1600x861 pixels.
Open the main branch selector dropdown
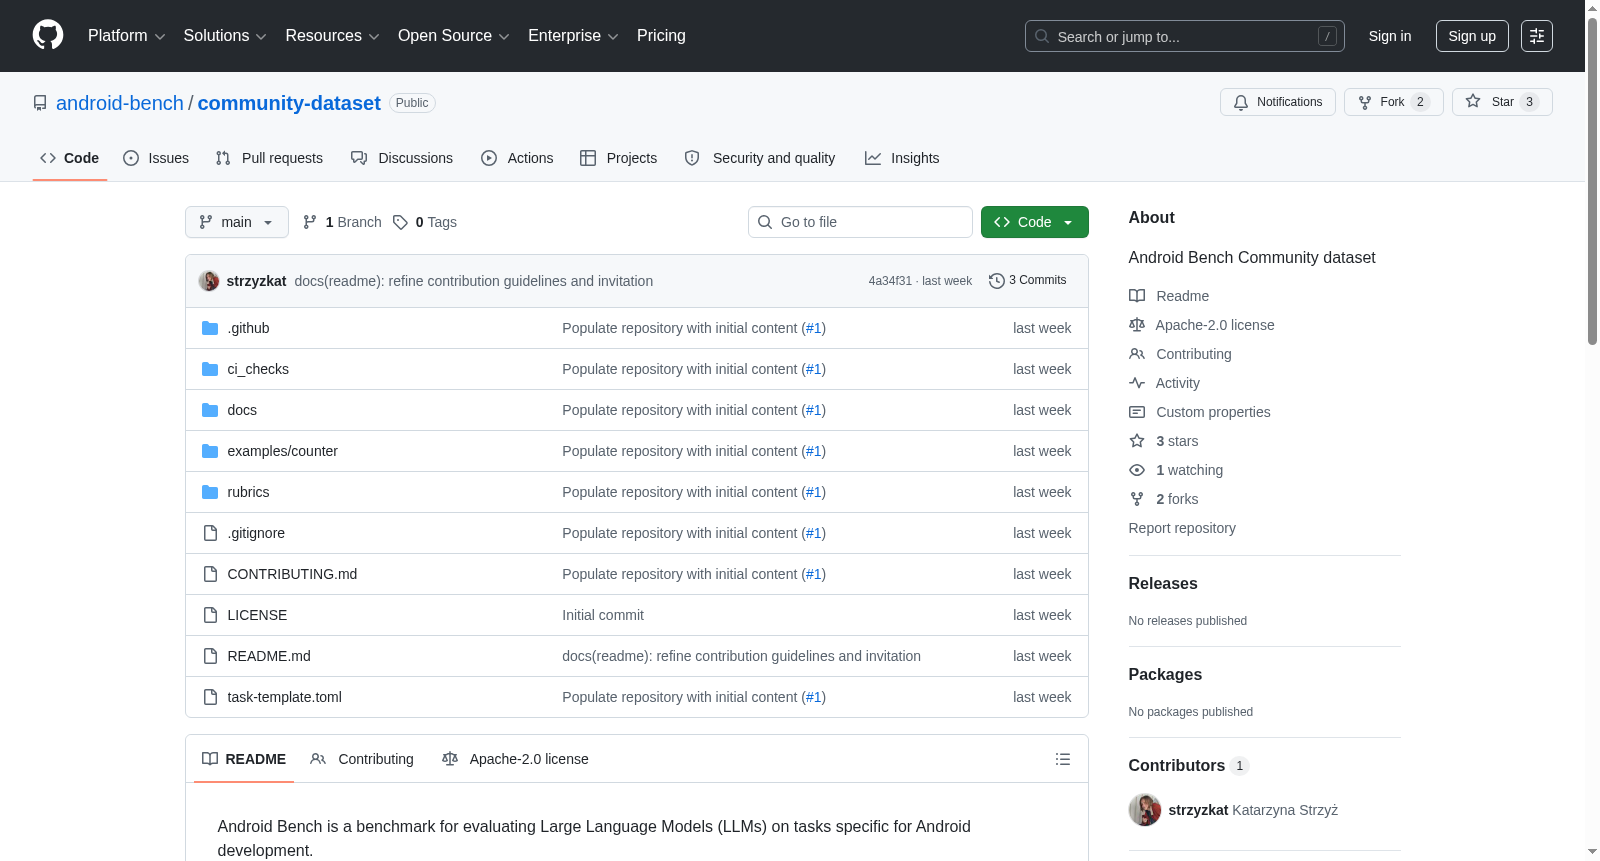(237, 222)
